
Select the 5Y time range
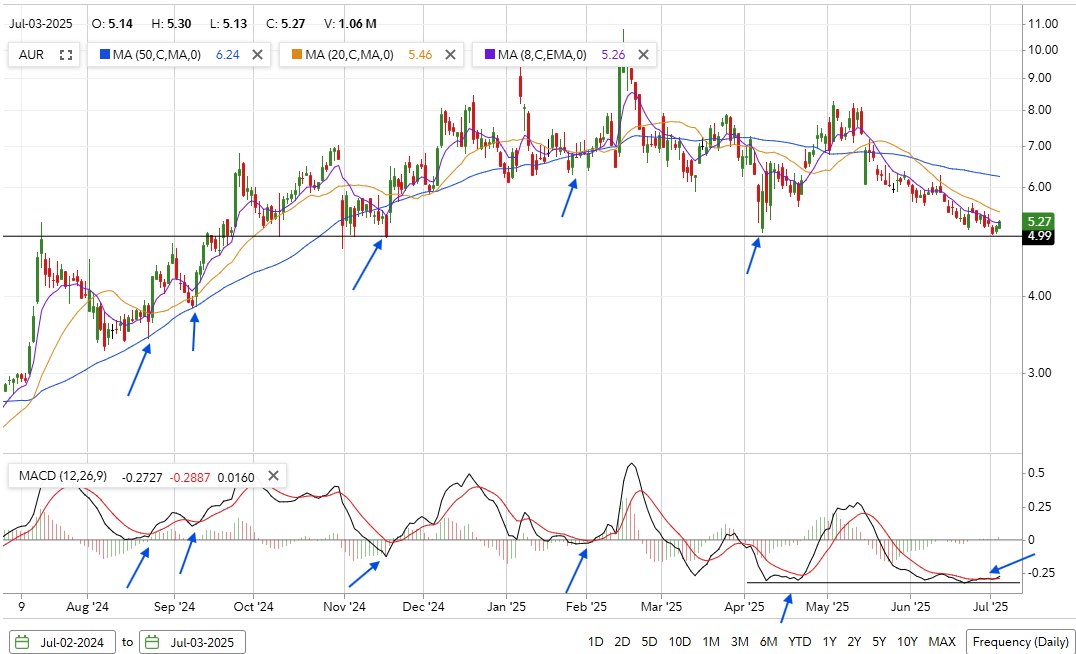[878, 642]
